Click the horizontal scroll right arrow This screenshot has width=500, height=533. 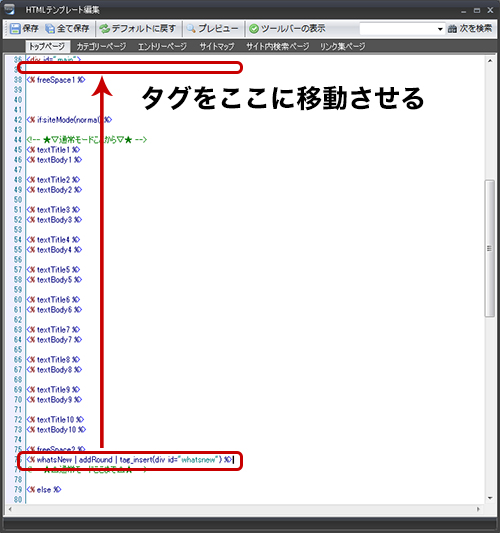pos(478,509)
